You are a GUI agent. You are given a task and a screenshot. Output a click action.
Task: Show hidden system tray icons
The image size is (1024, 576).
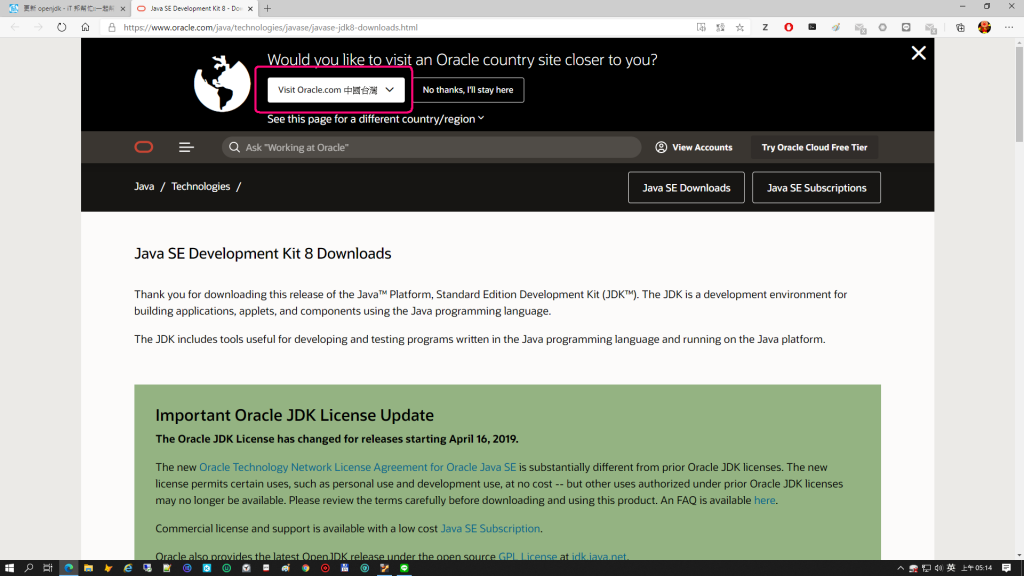[901, 568]
